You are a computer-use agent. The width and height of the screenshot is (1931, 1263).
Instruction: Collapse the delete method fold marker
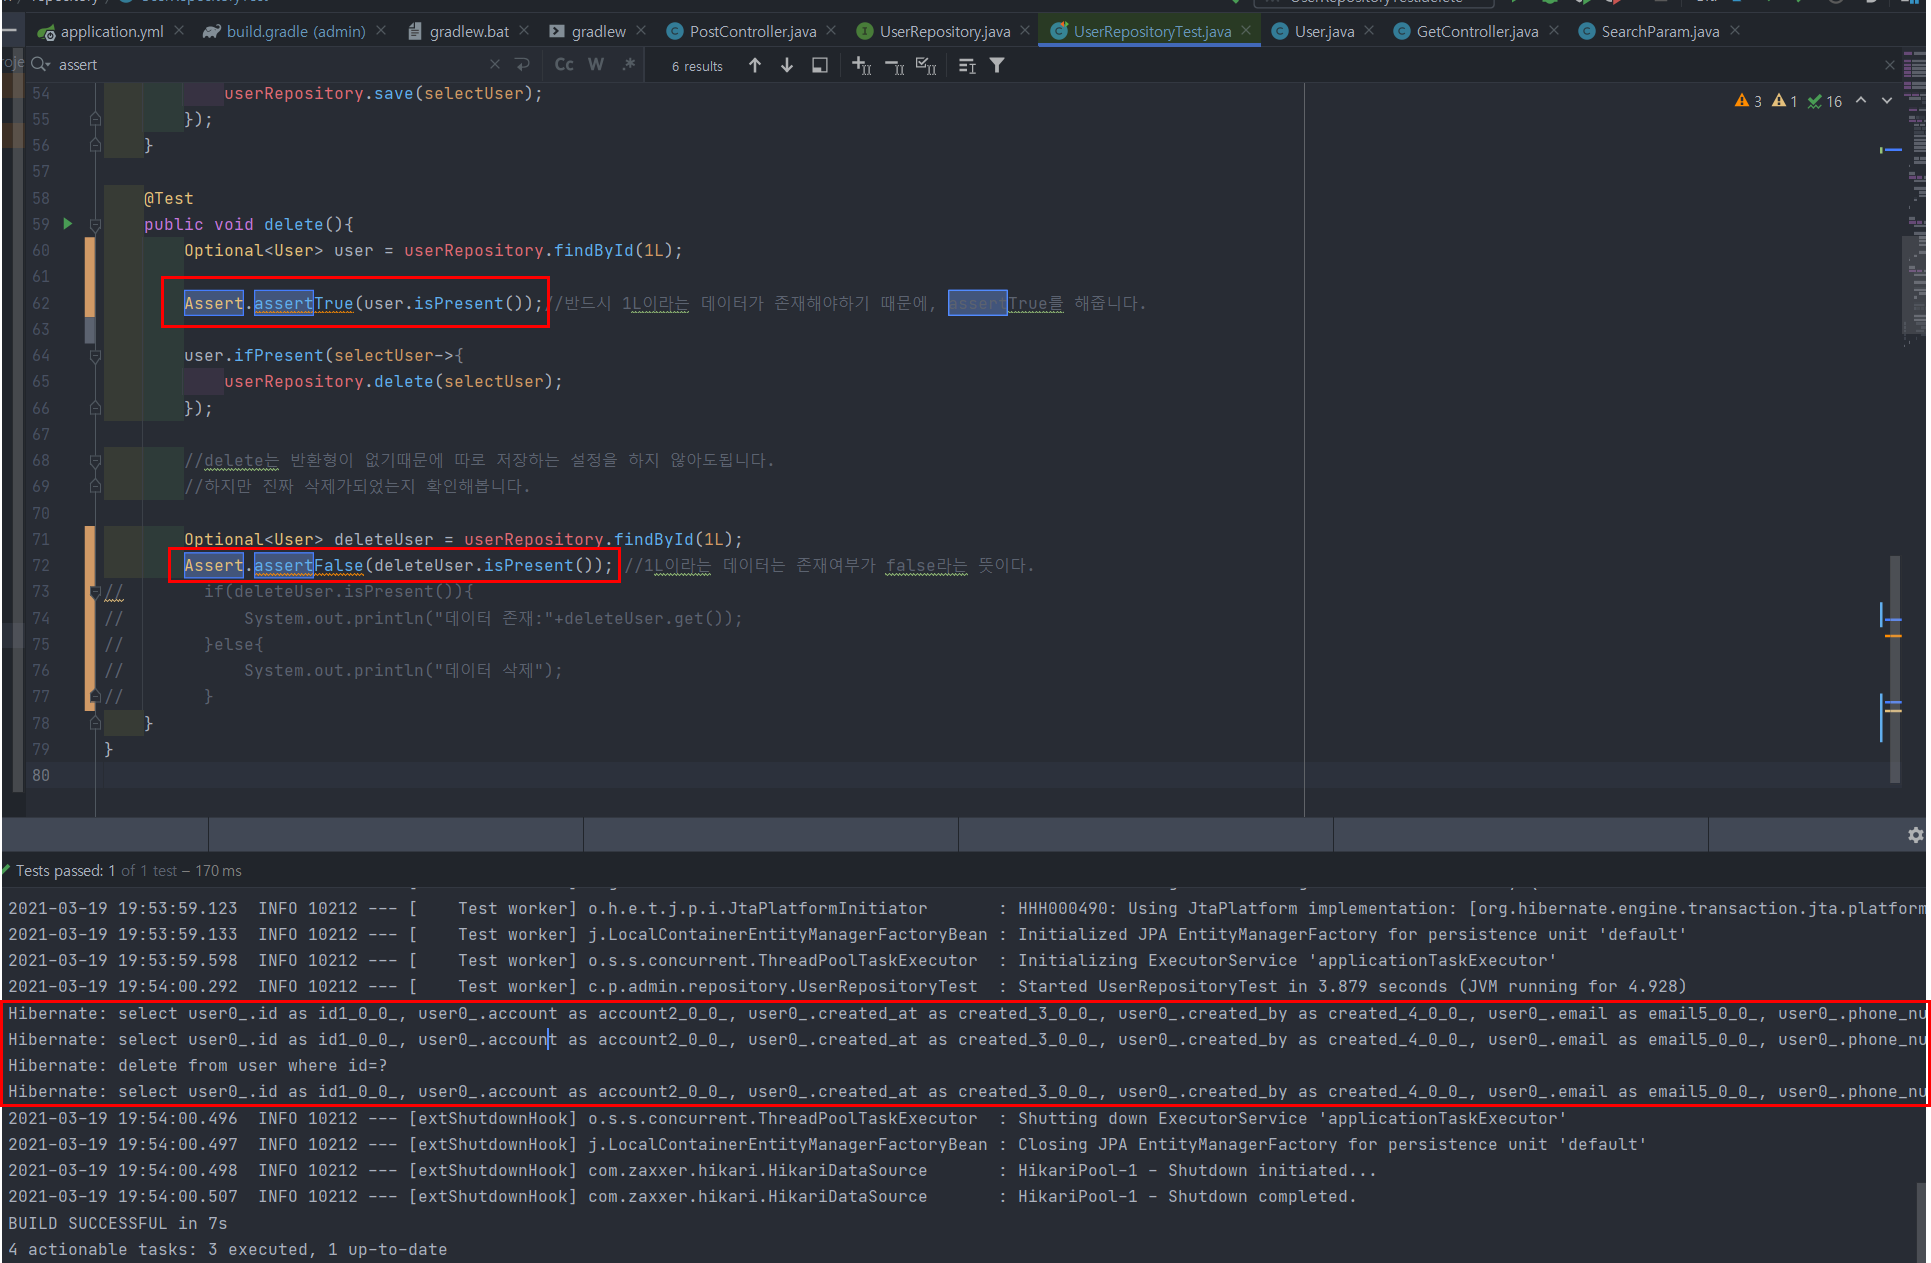click(x=95, y=225)
